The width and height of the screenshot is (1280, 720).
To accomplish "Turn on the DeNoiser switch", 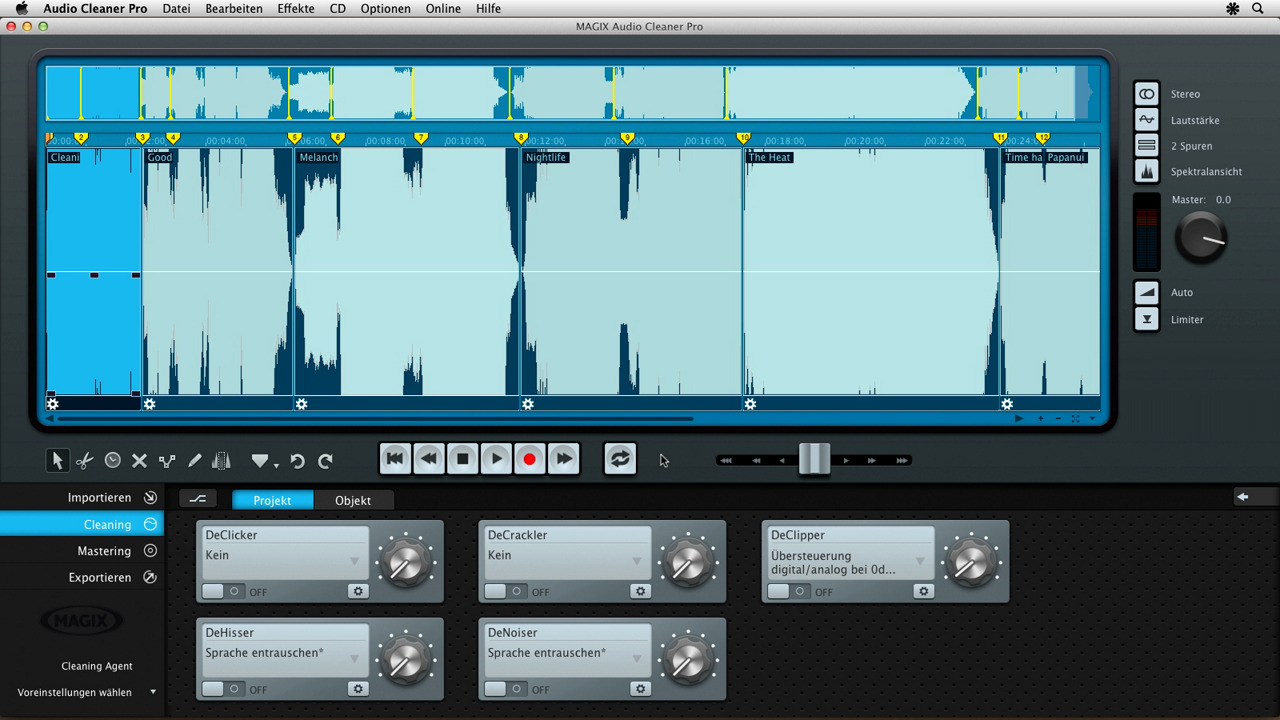I will point(507,689).
